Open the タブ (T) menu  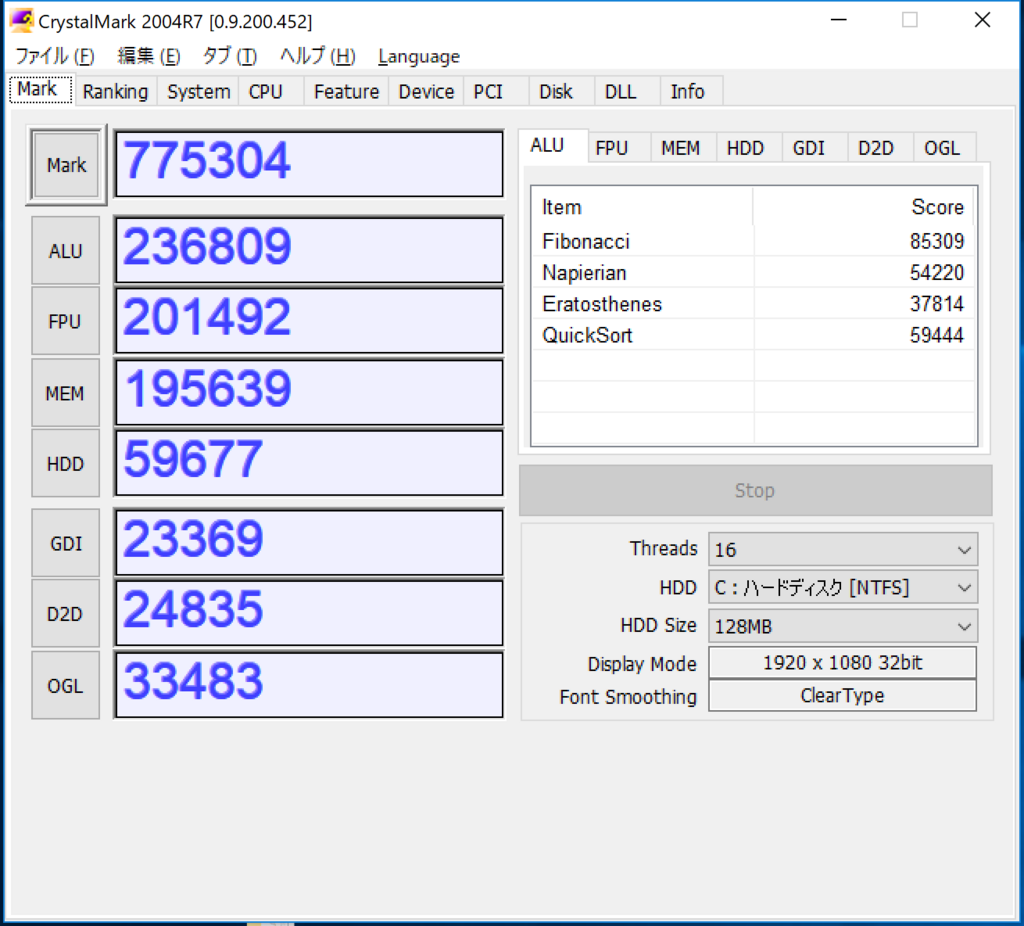[229, 56]
